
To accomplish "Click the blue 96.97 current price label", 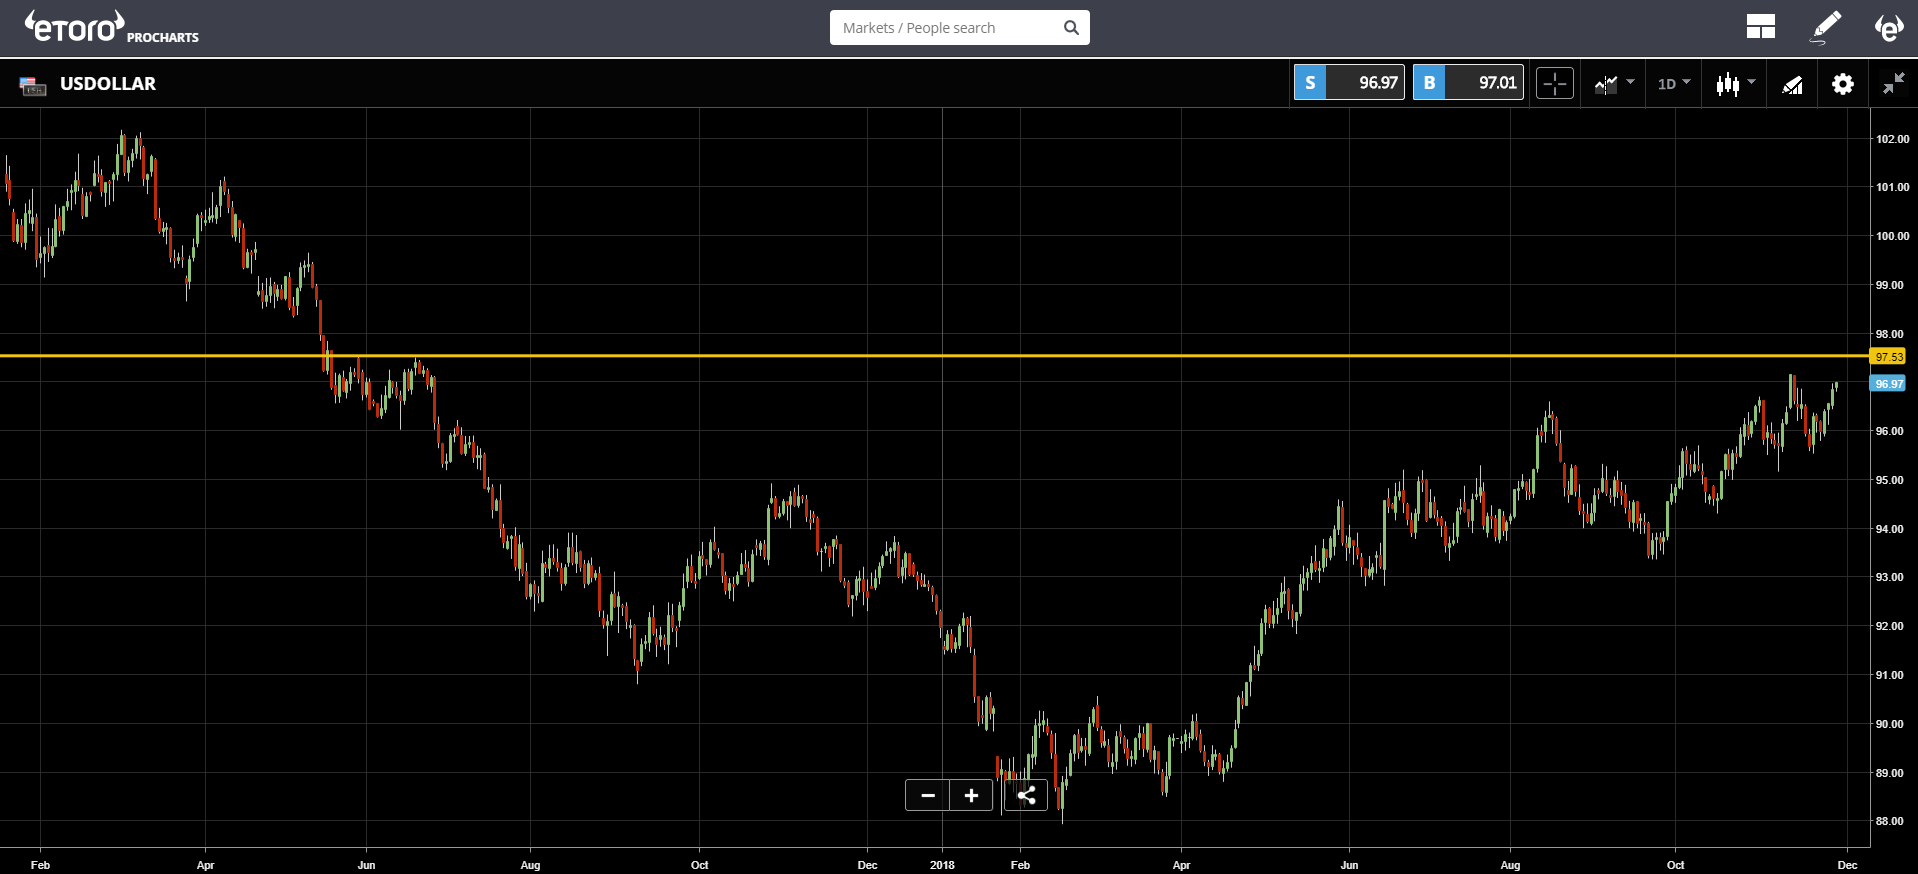I will (x=1888, y=384).
